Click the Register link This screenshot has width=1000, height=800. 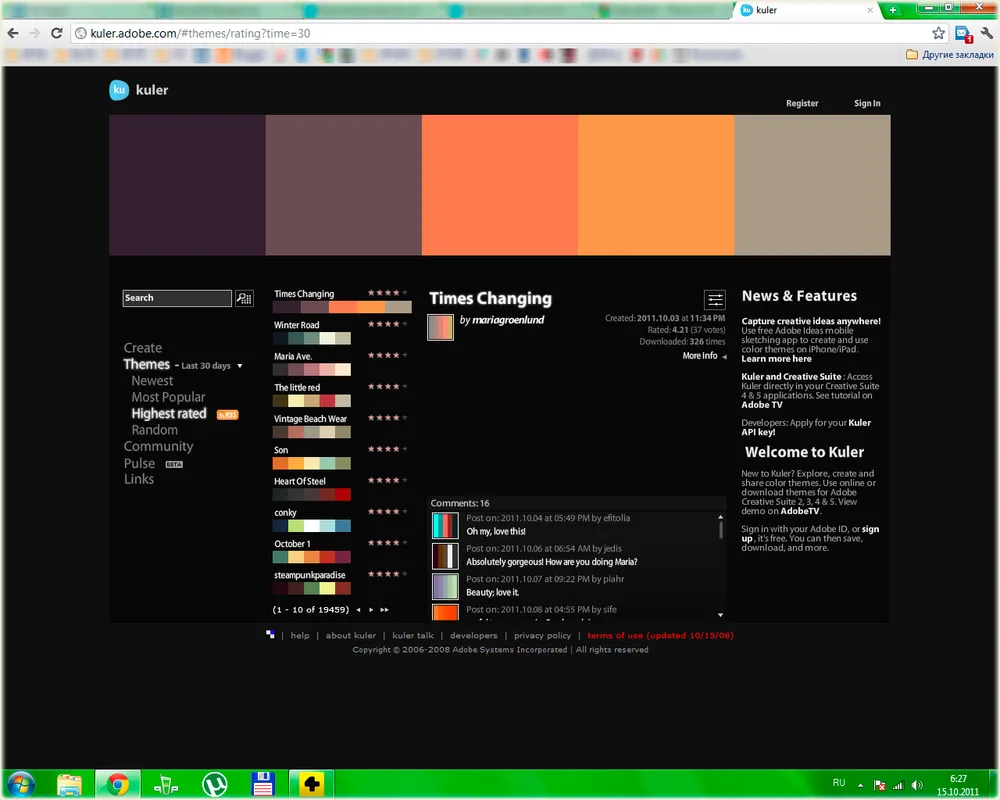click(801, 103)
